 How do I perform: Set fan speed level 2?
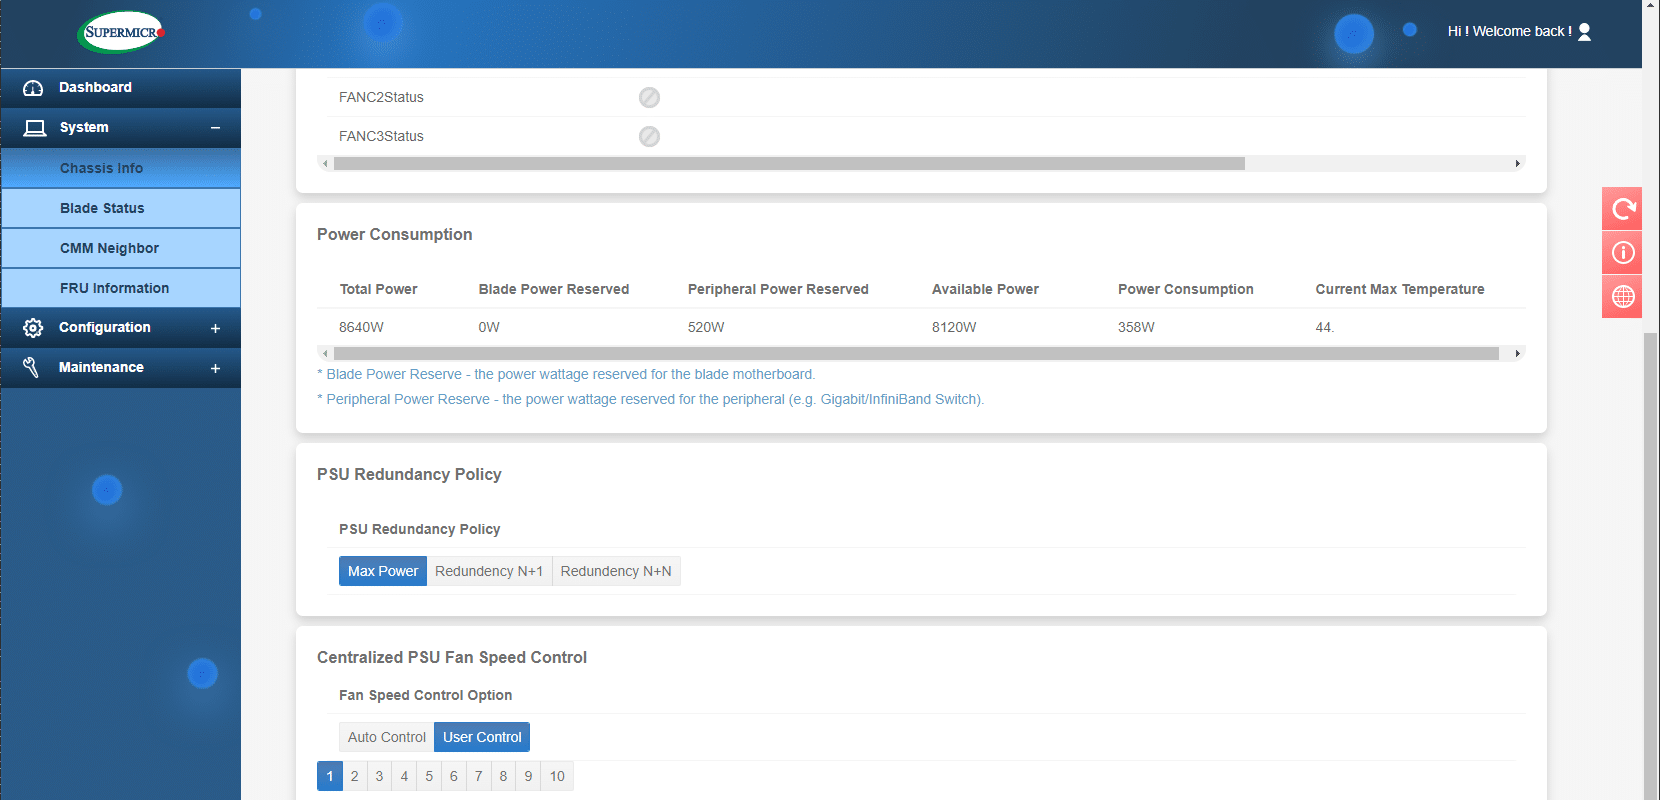(354, 776)
